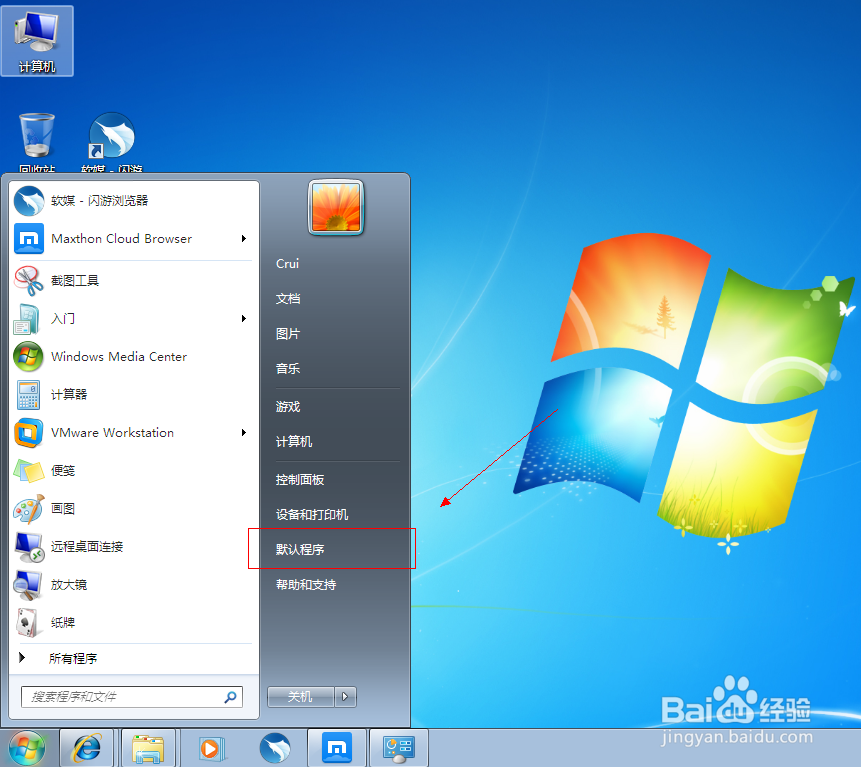Open 纸牌 solitaire game
This screenshot has height=767, width=861.
point(132,623)
